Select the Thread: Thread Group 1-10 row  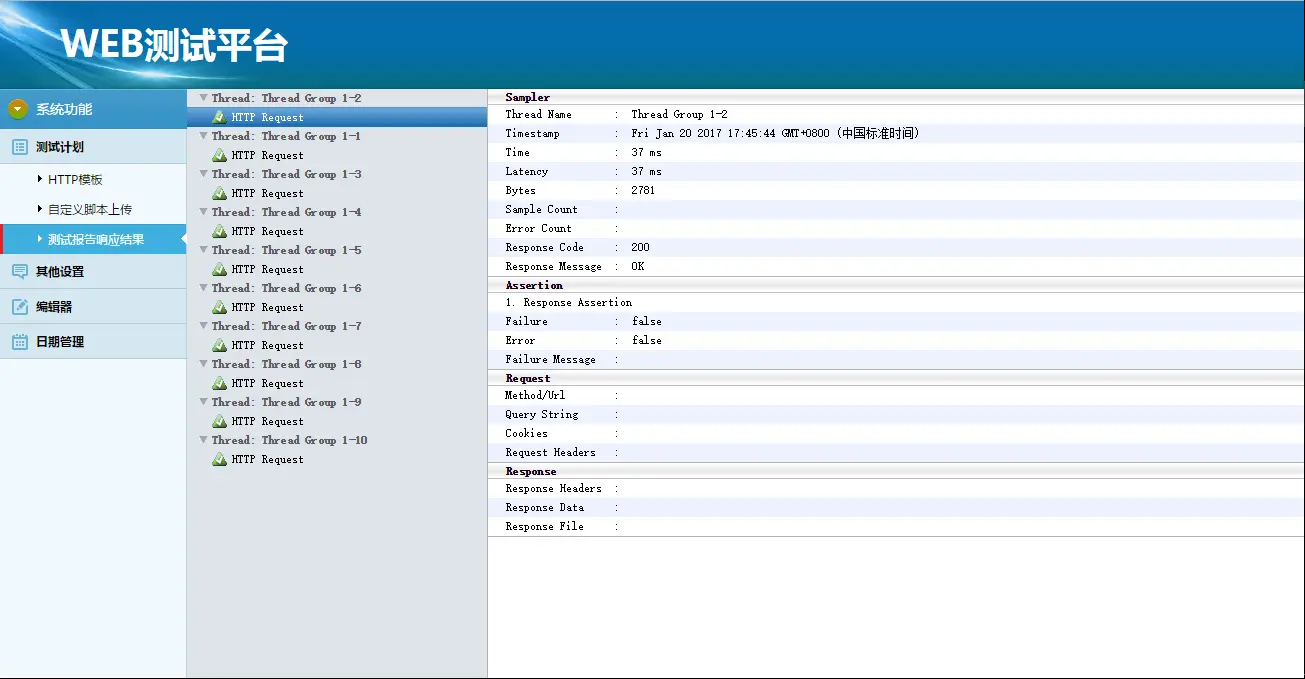pos(337,440)
